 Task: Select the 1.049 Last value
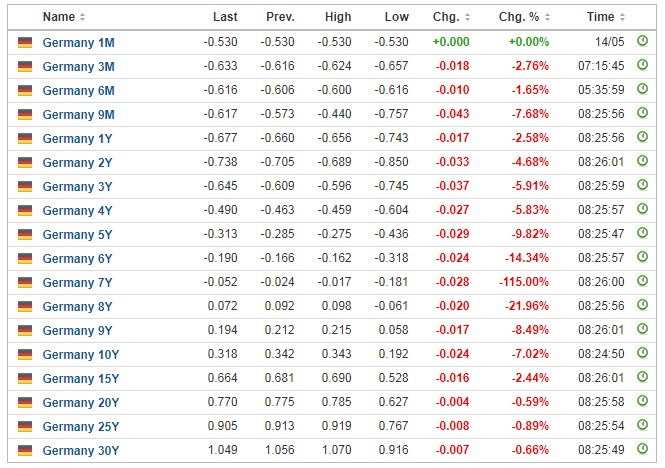tap(223, 450)
